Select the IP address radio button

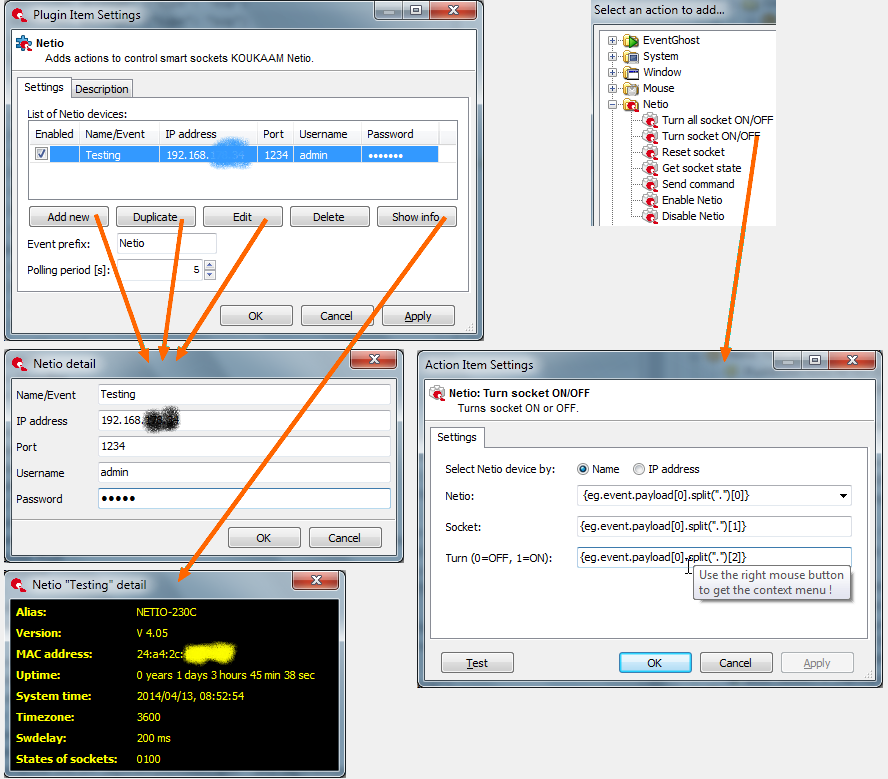639,469
